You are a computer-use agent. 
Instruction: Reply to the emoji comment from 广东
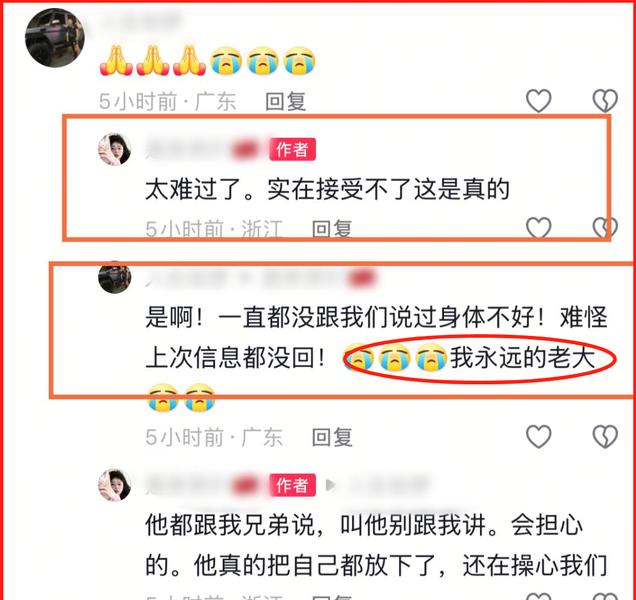point(285,101)
